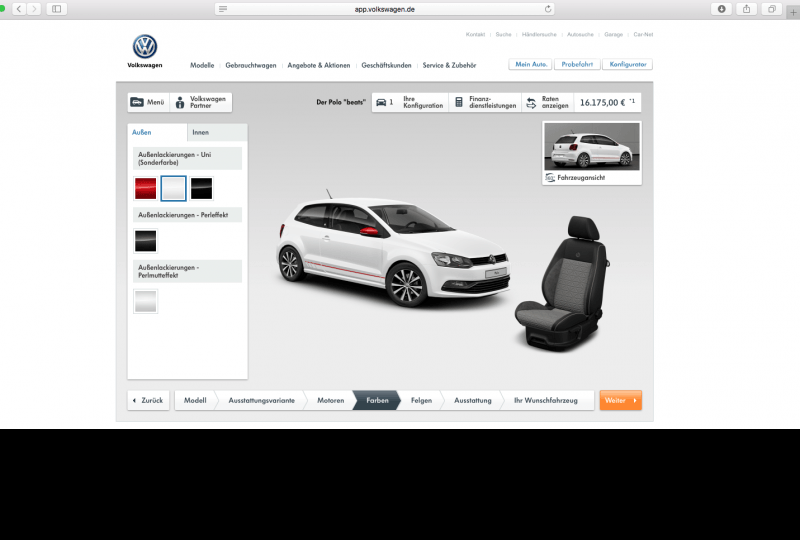Screen dimensions: 800x540
Task: Select the red Uni paint swatch
Action: tap(145, 188)
